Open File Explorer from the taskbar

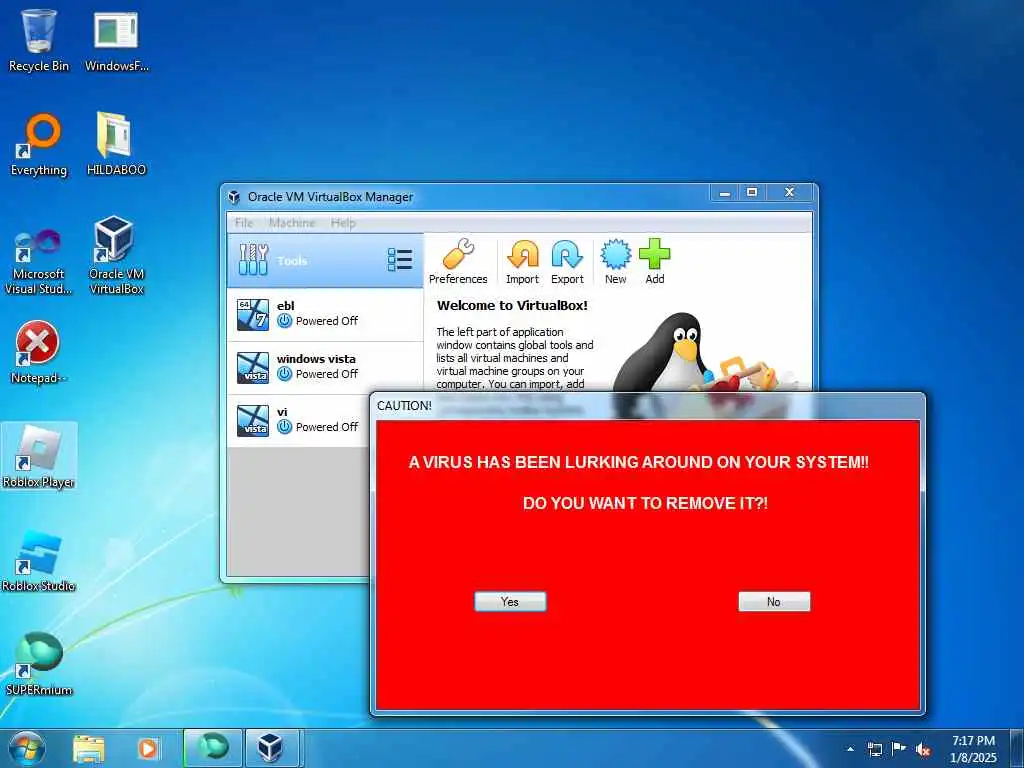pyautogui.click(x=89, y=748)
